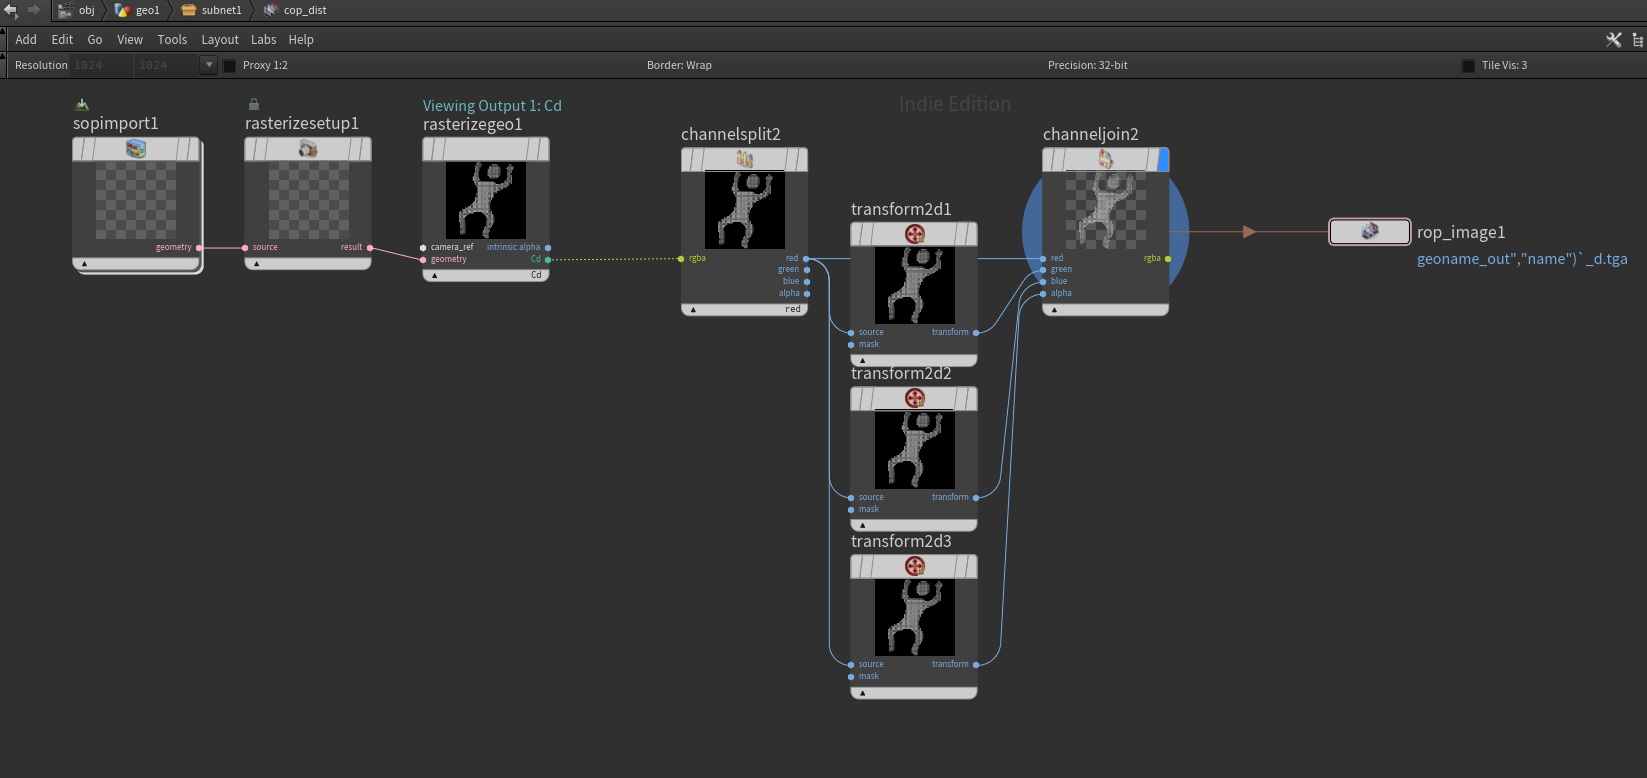Click the sopimport1 node icon

(136, 149)
